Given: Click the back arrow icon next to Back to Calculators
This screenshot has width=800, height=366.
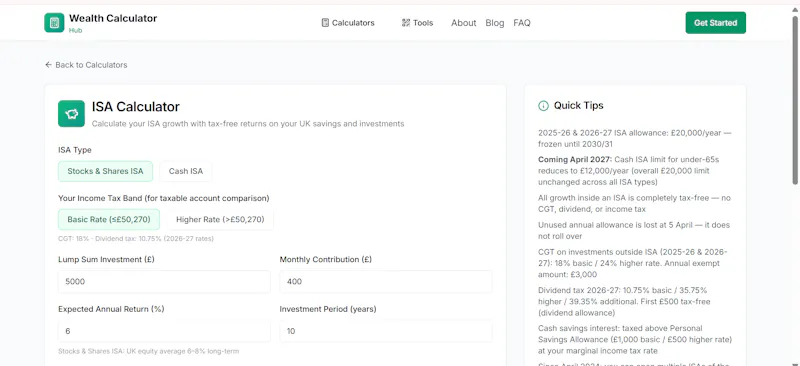Looking at the screenshot, I should coord(48,65).
